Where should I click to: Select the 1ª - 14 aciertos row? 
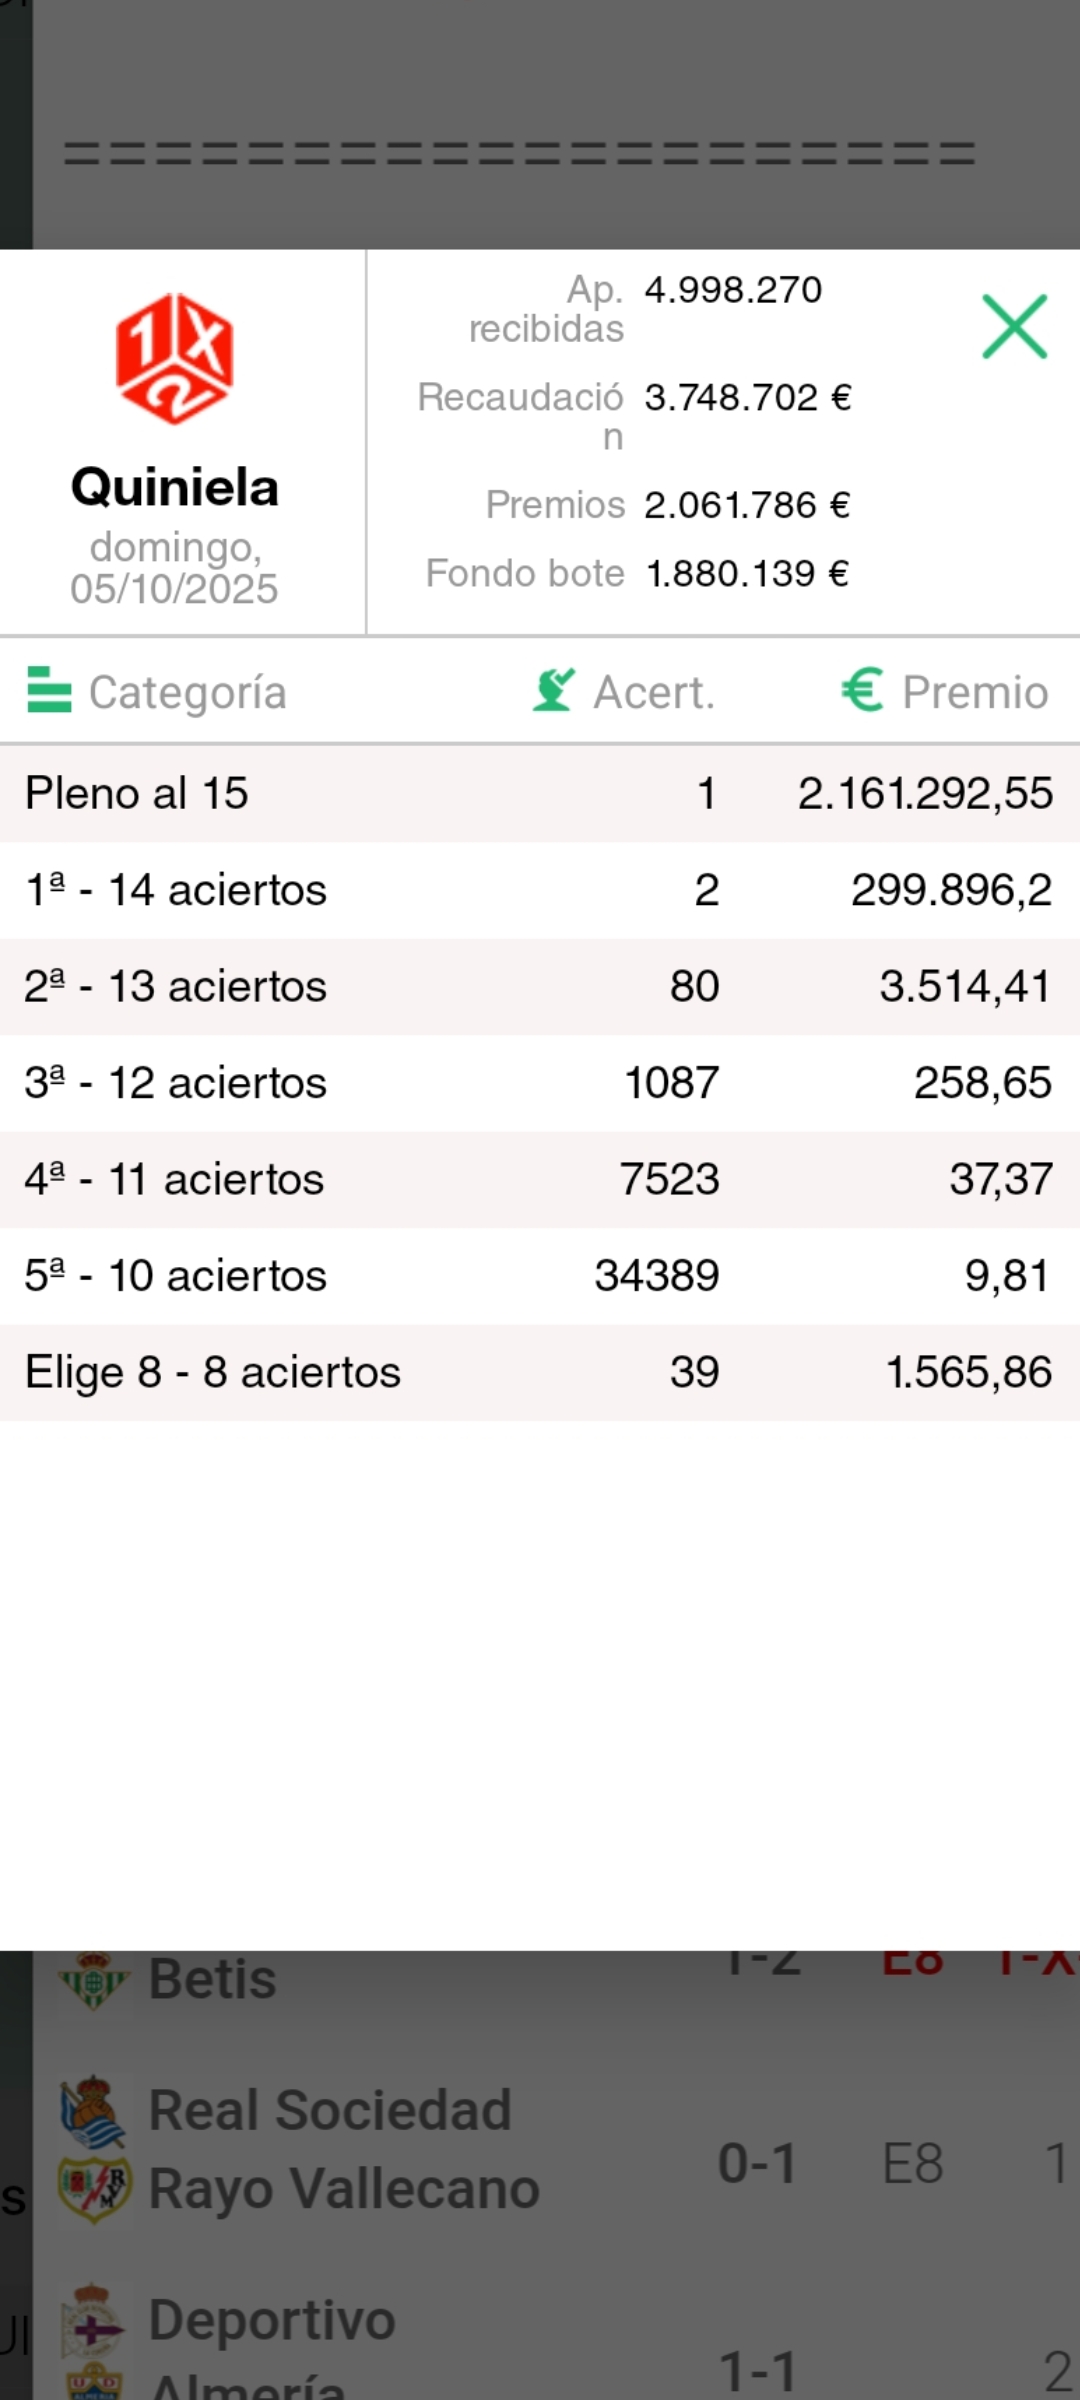click(540, 890)
